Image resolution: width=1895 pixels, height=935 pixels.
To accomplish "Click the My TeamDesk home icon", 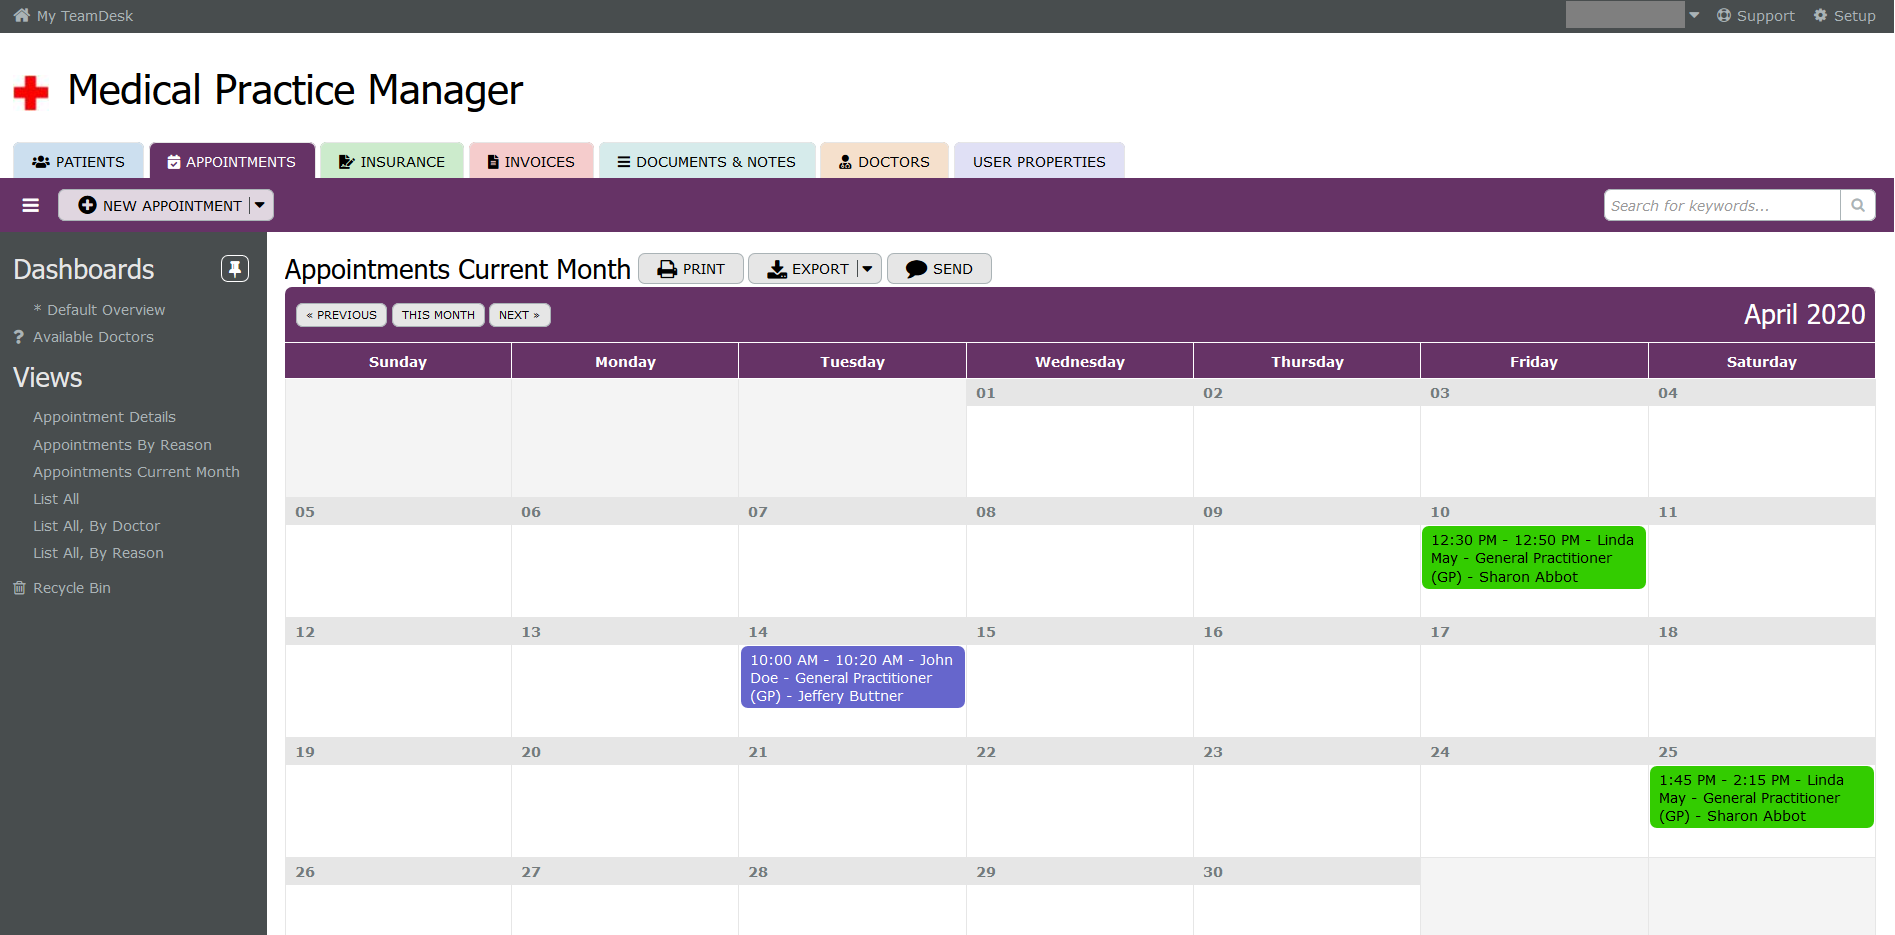I will [x=21, y=16].
